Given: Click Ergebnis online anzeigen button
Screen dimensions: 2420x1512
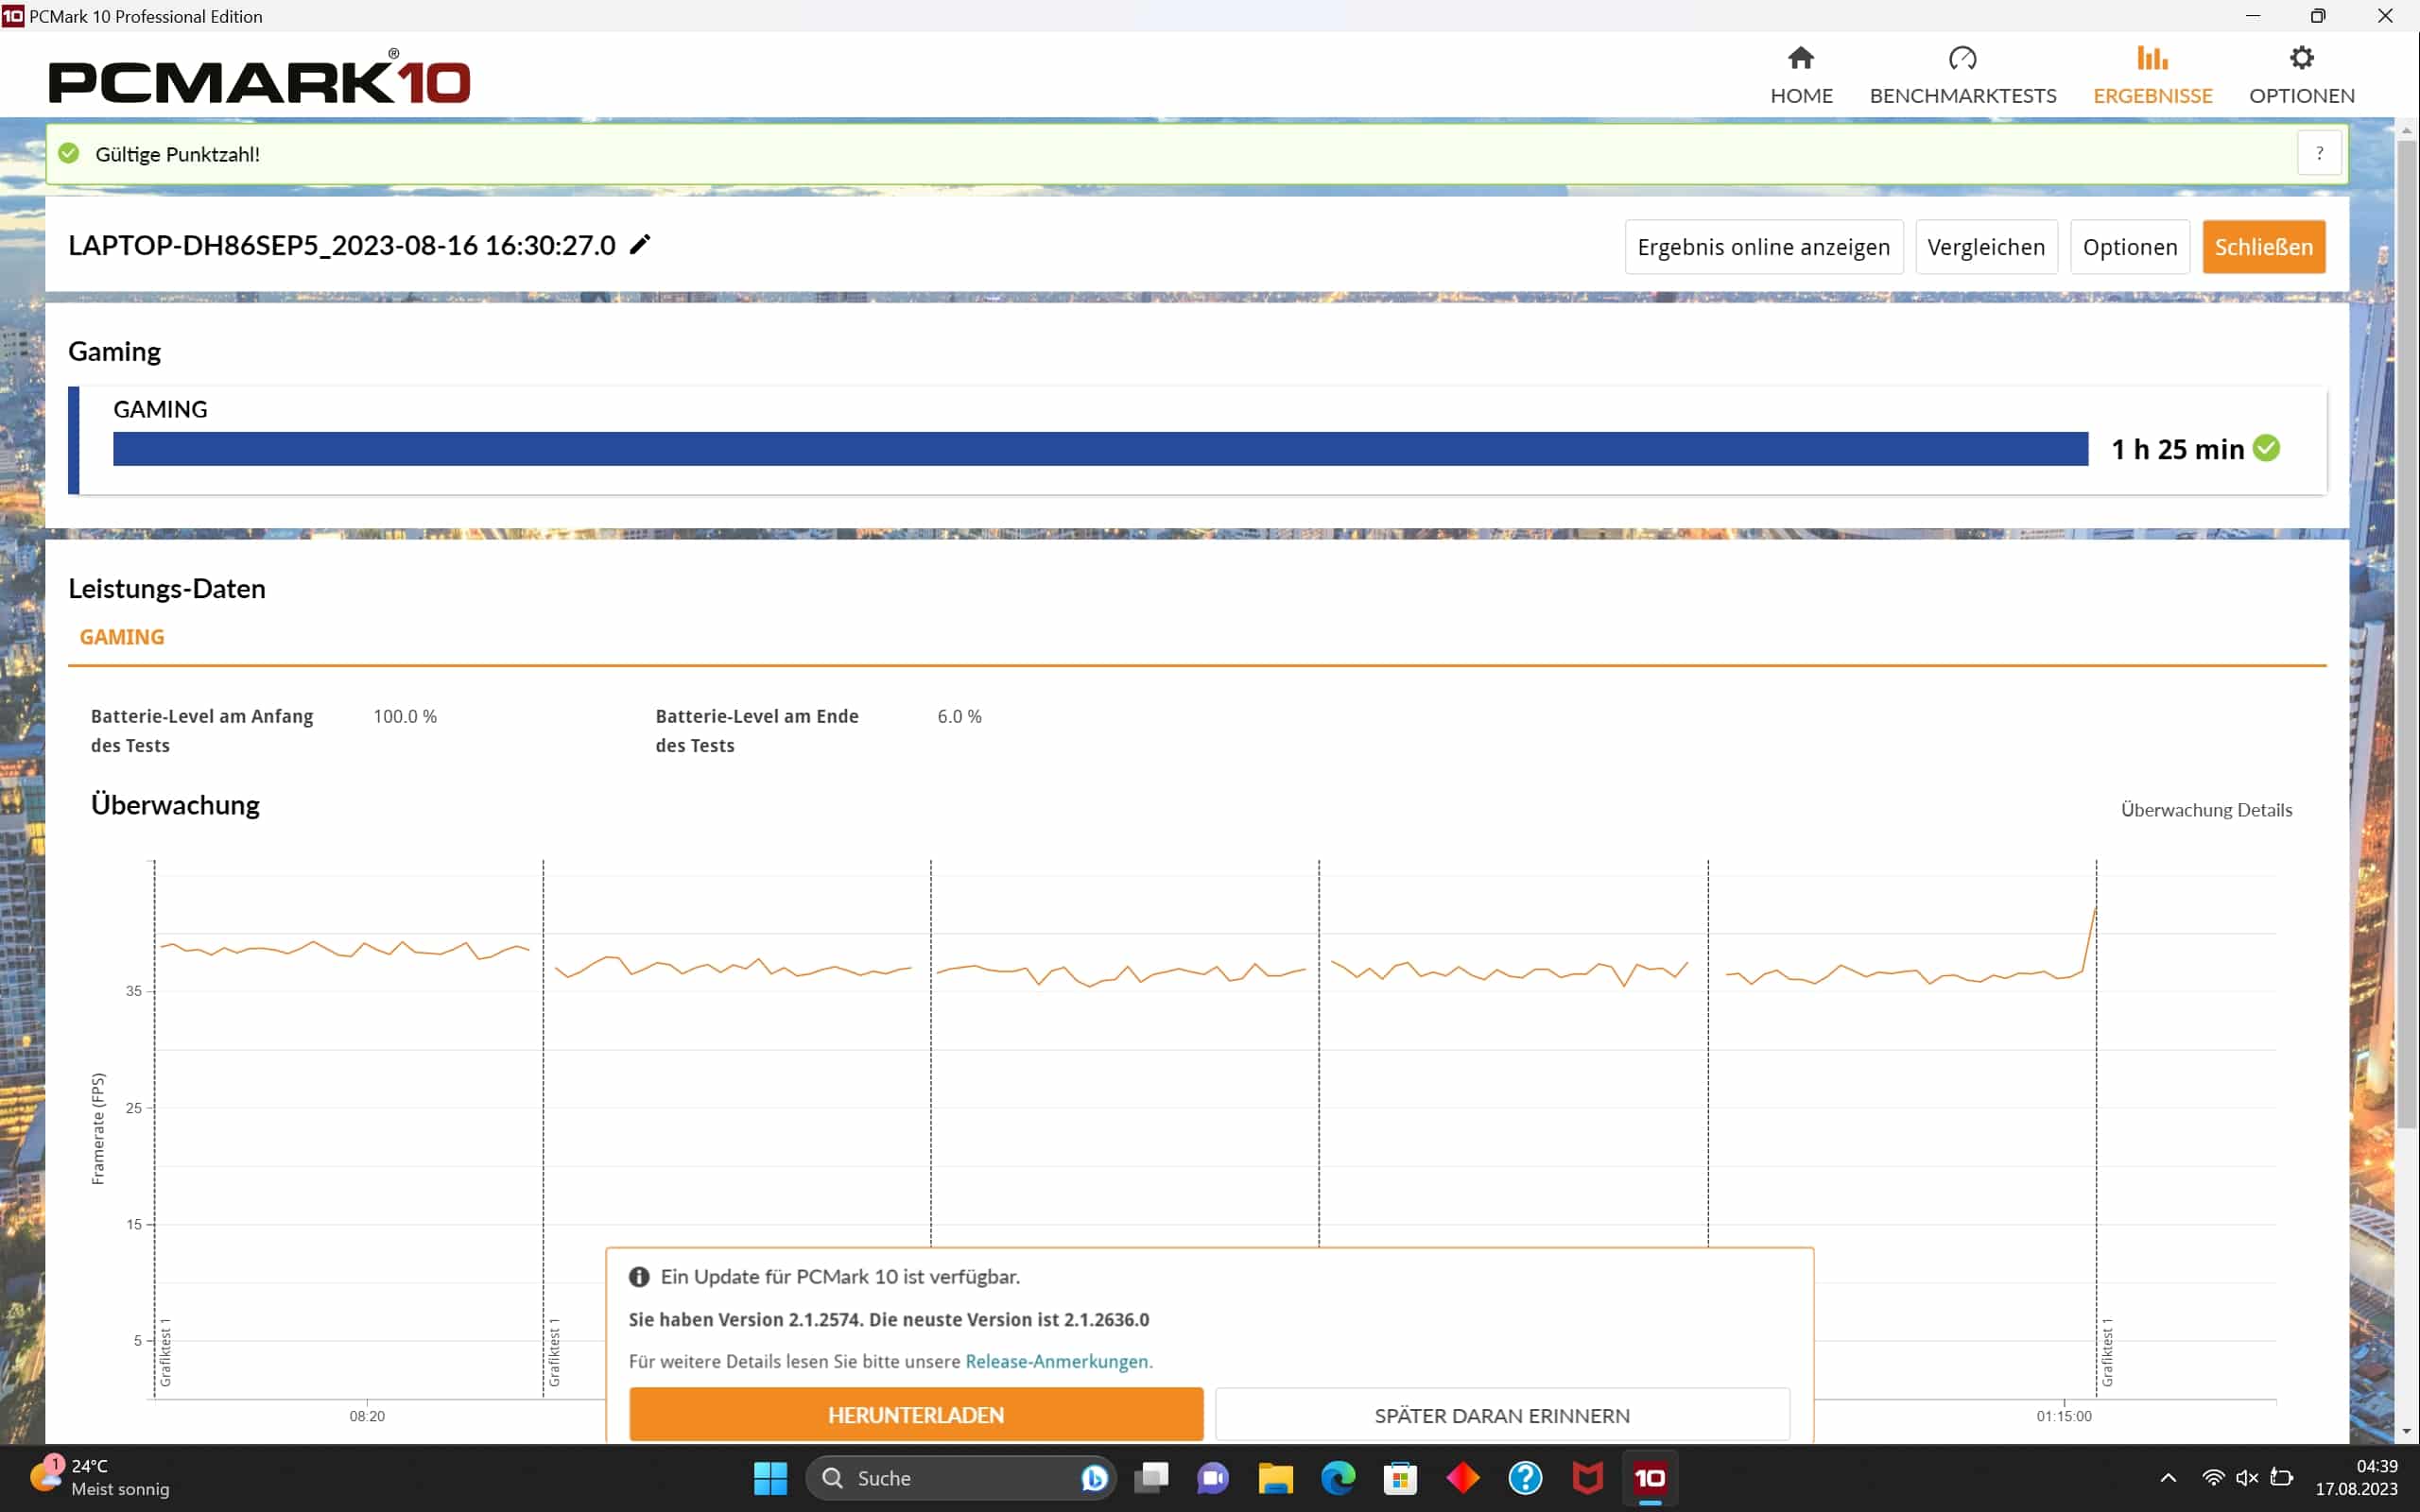Looking at the screenshot, I should [x=1763, y=247].
